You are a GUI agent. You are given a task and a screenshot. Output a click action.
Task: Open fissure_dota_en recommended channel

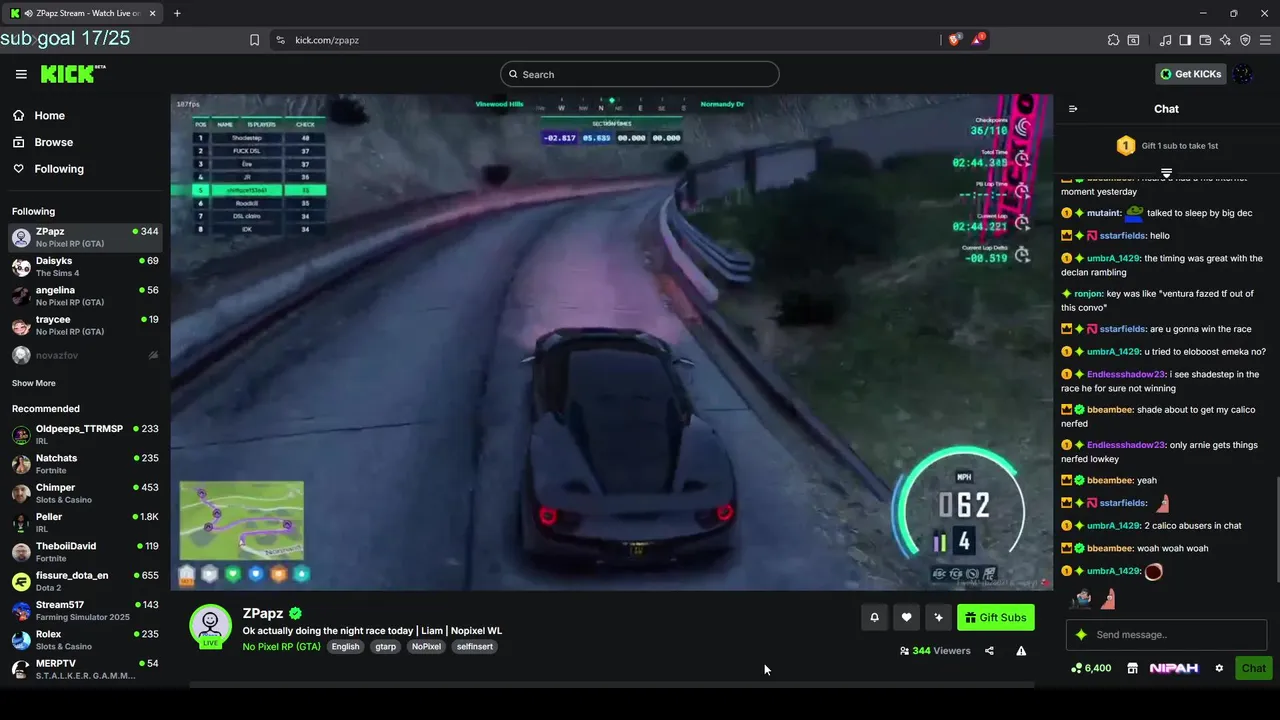coord(85,581)
